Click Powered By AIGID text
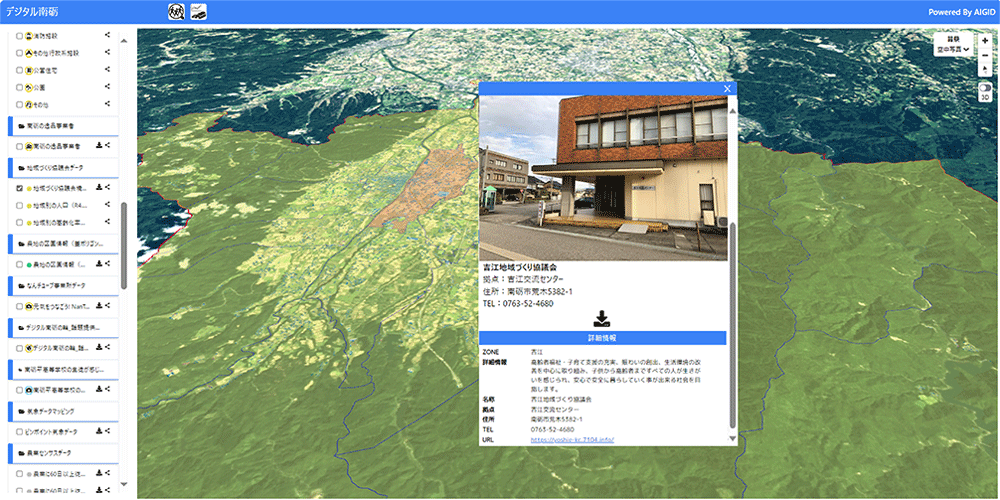 coord(961,12)
